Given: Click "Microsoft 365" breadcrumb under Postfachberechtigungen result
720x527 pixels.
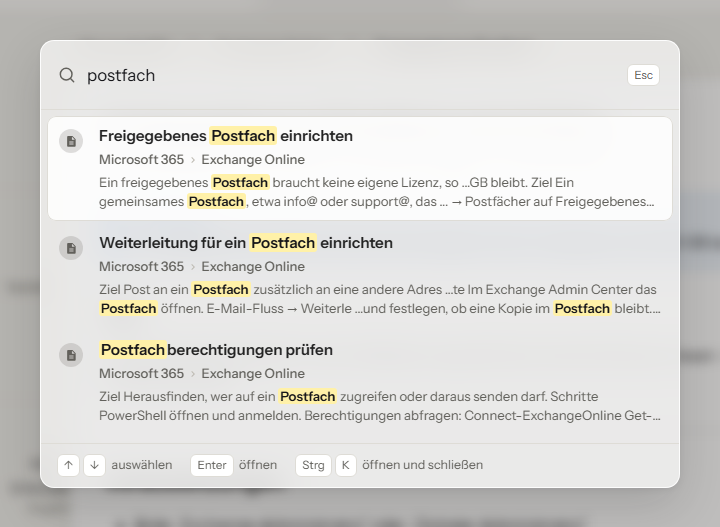Looking at the screenshot, I should [x=141, y=374].
